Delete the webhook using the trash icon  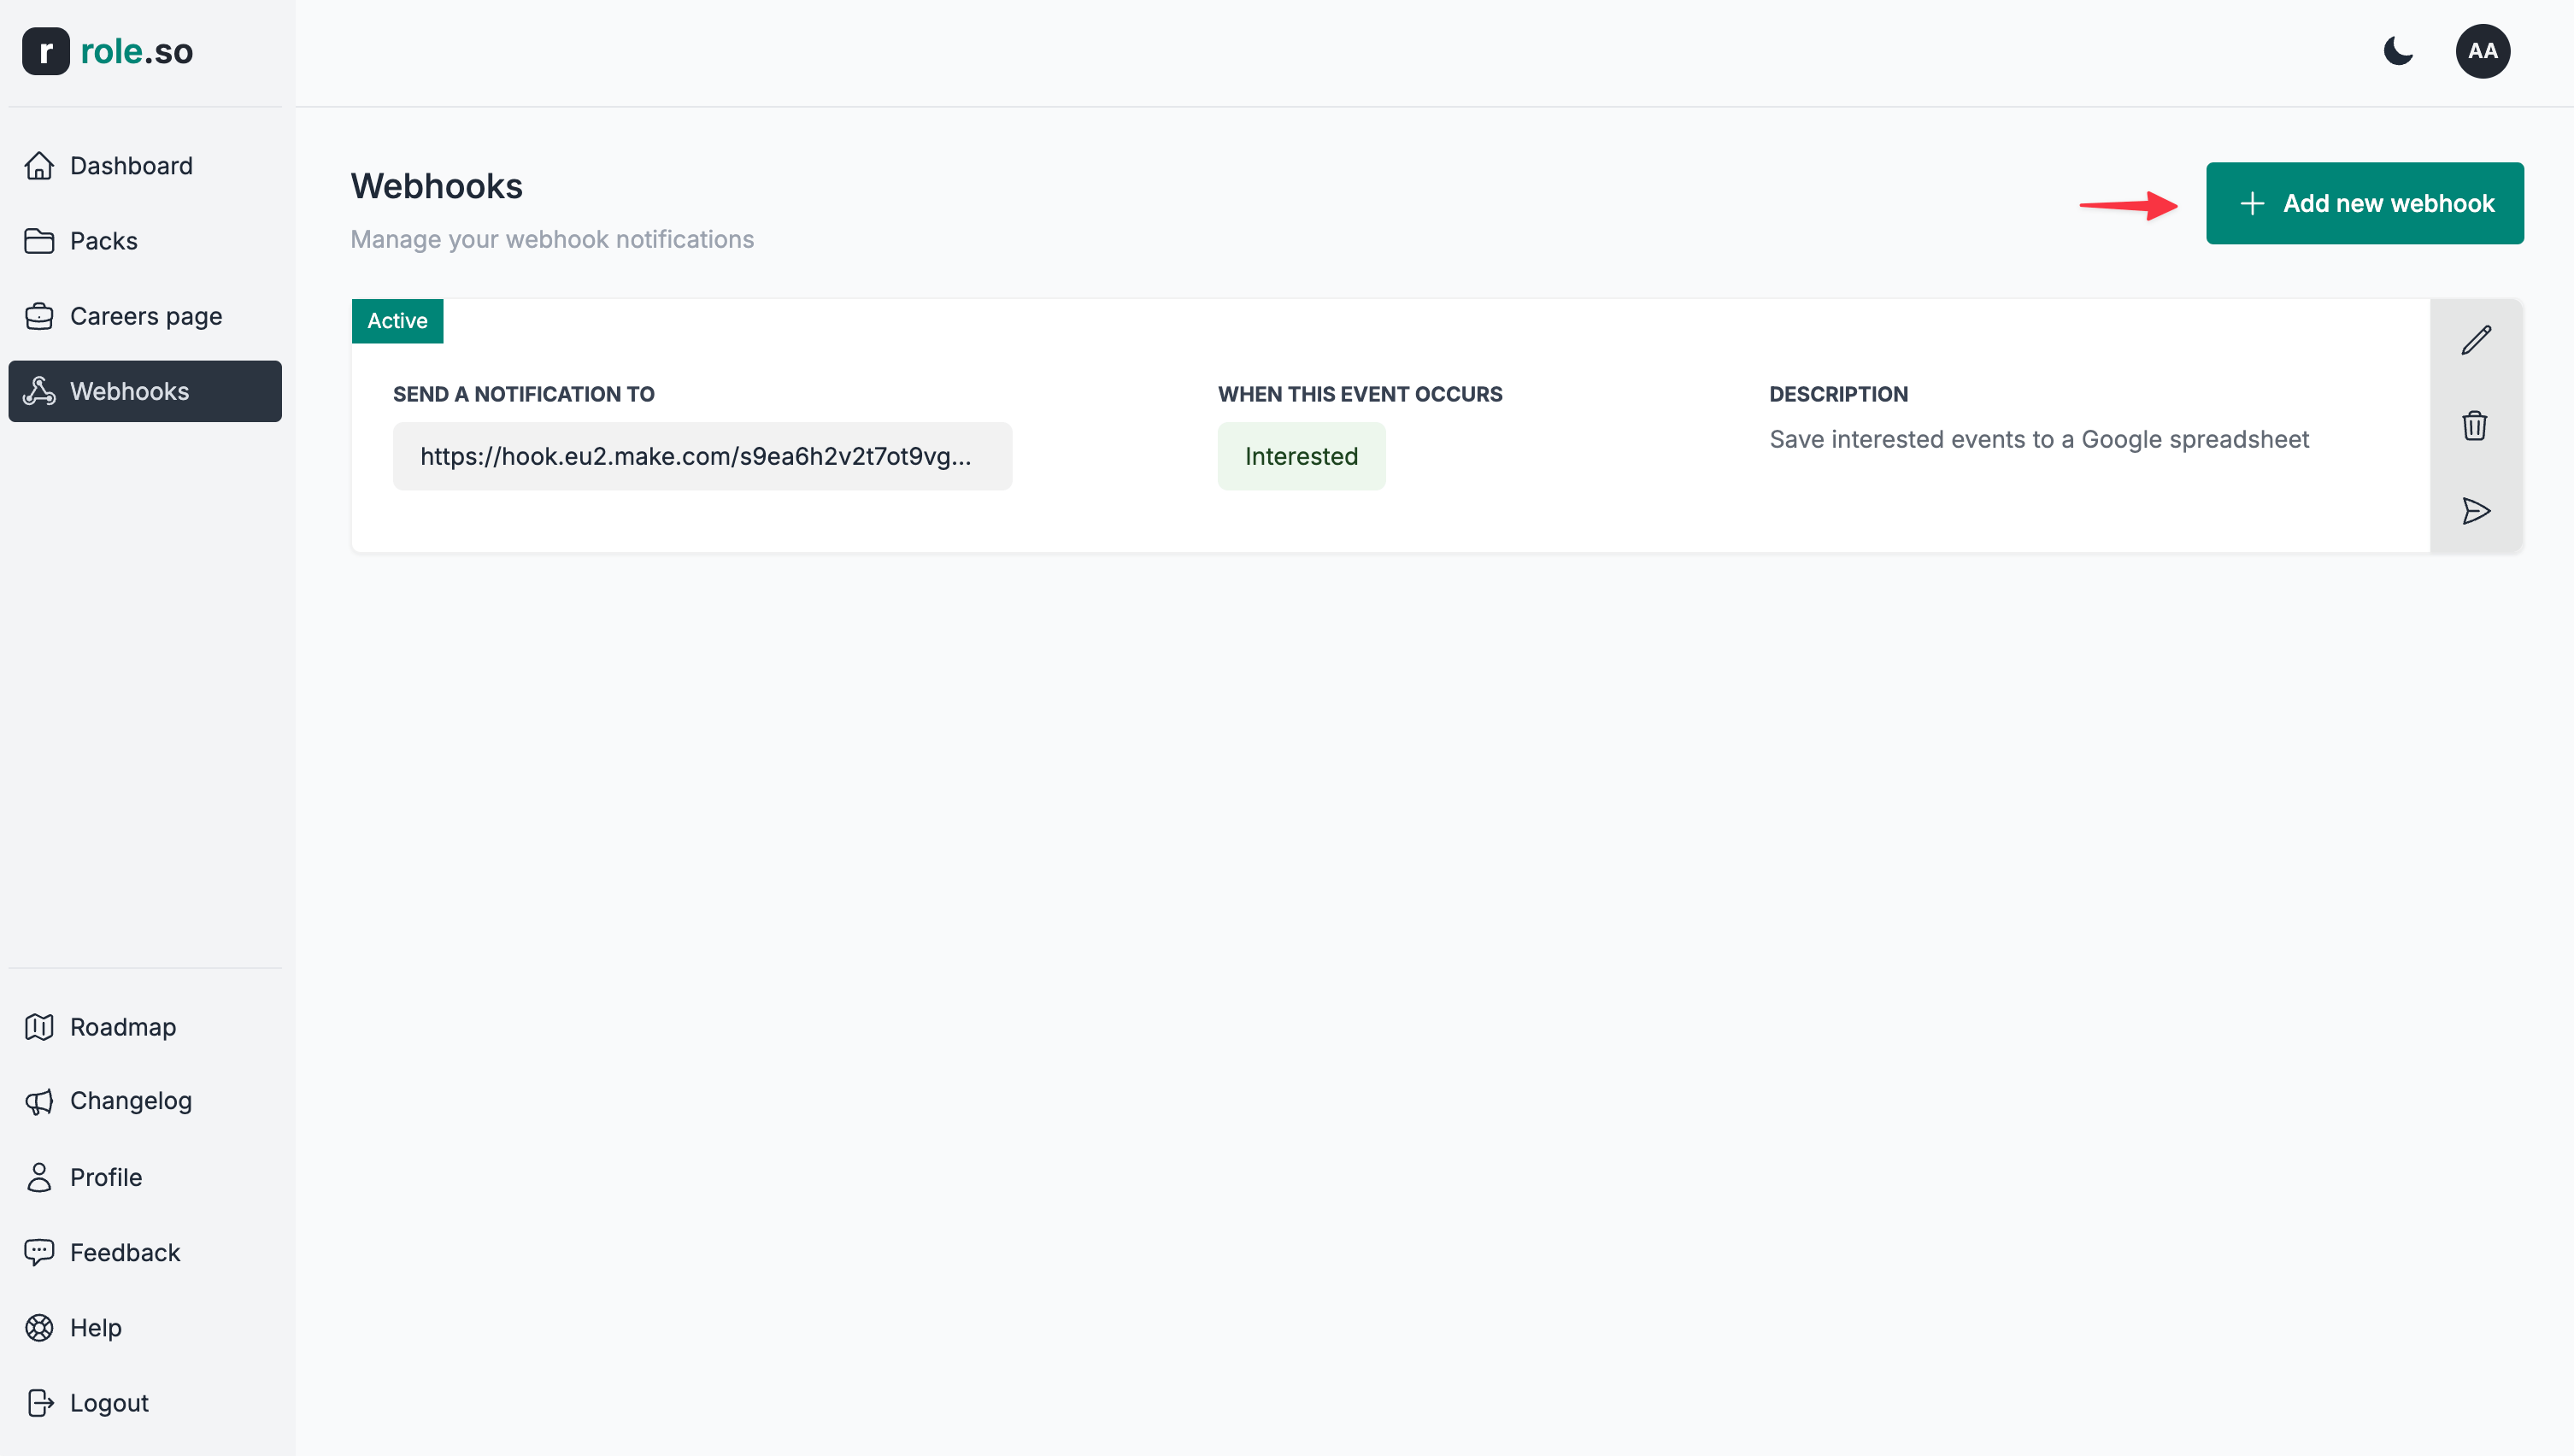click(x=2476, y=425)
